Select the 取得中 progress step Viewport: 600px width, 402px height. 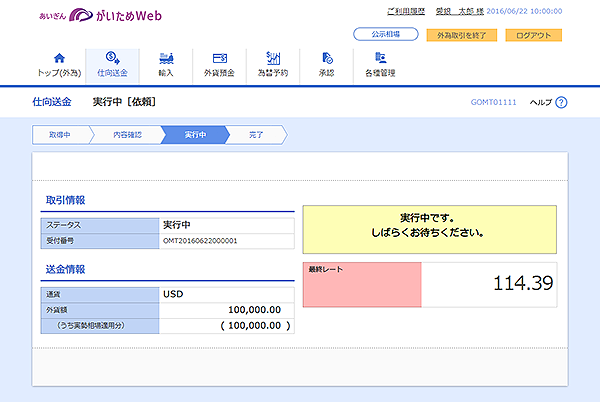pyautogui.click(x=60, y=135)
